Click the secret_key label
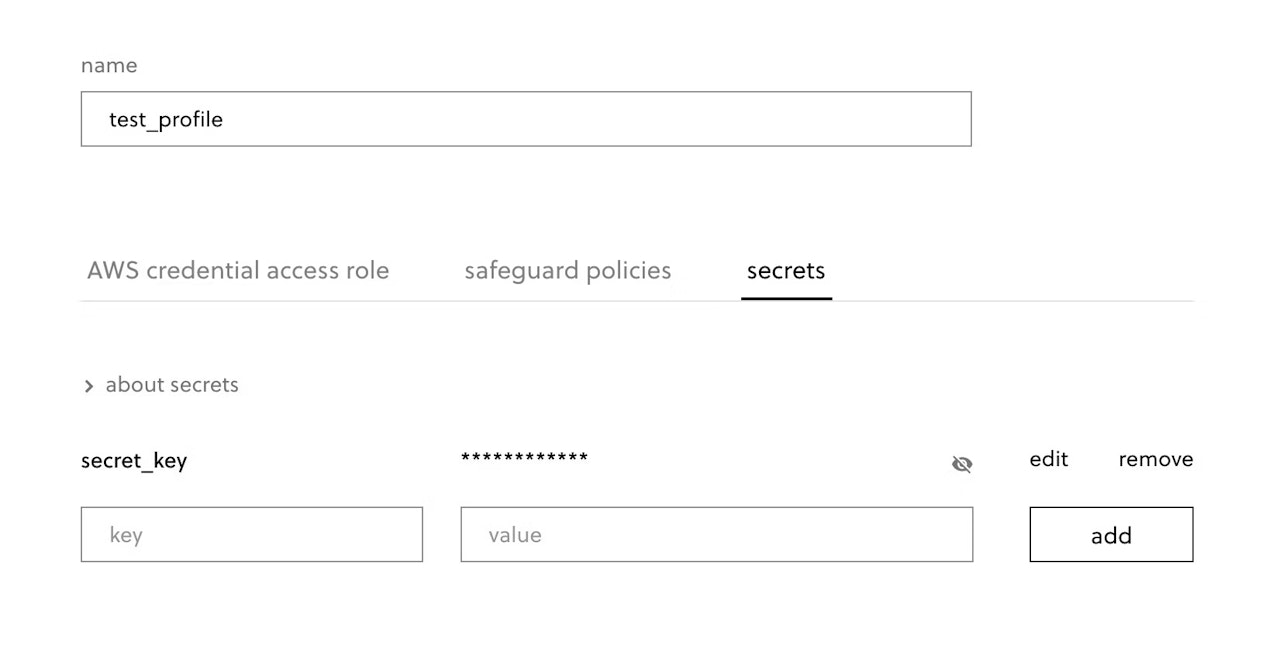1262x660 pixels. pyautogui.click(x=134, y=461)
